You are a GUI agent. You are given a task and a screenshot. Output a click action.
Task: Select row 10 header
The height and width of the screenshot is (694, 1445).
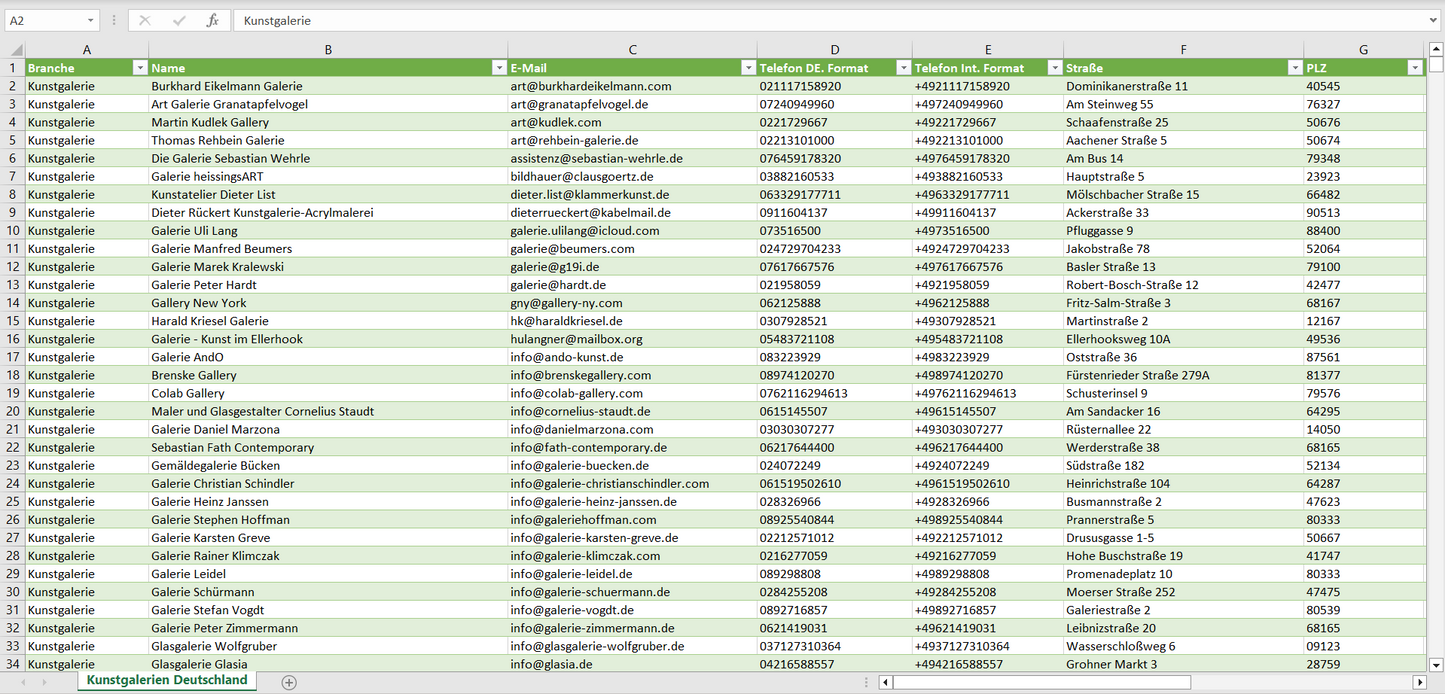tap(13, 230)
